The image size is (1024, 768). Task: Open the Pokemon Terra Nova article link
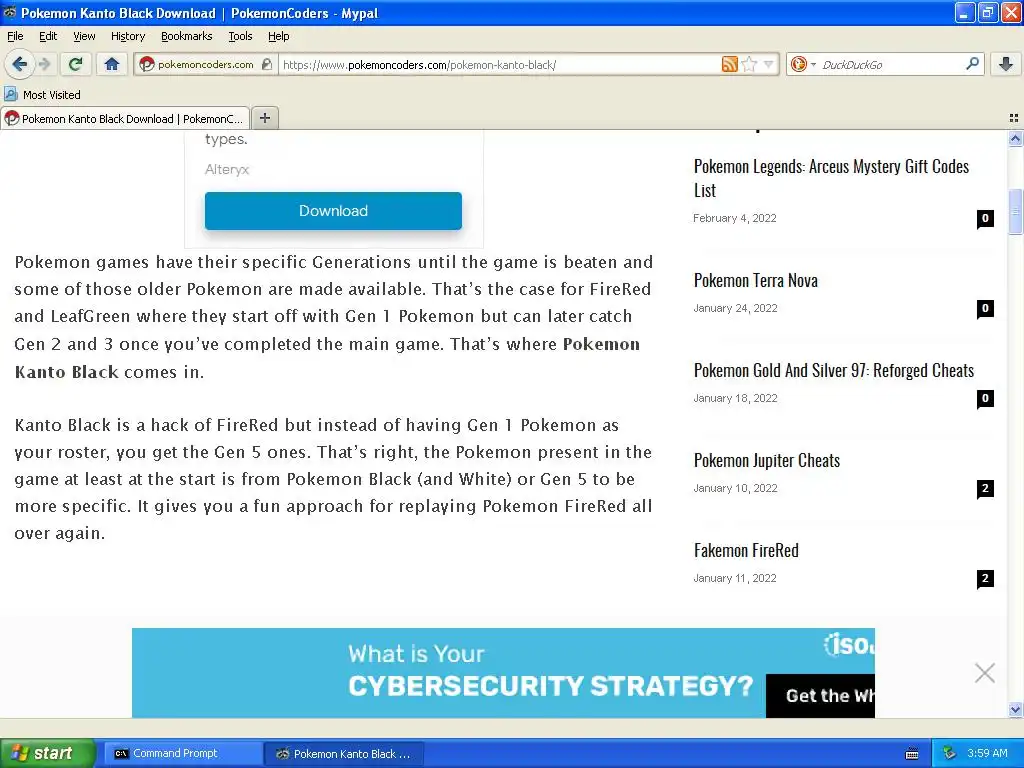756,281
